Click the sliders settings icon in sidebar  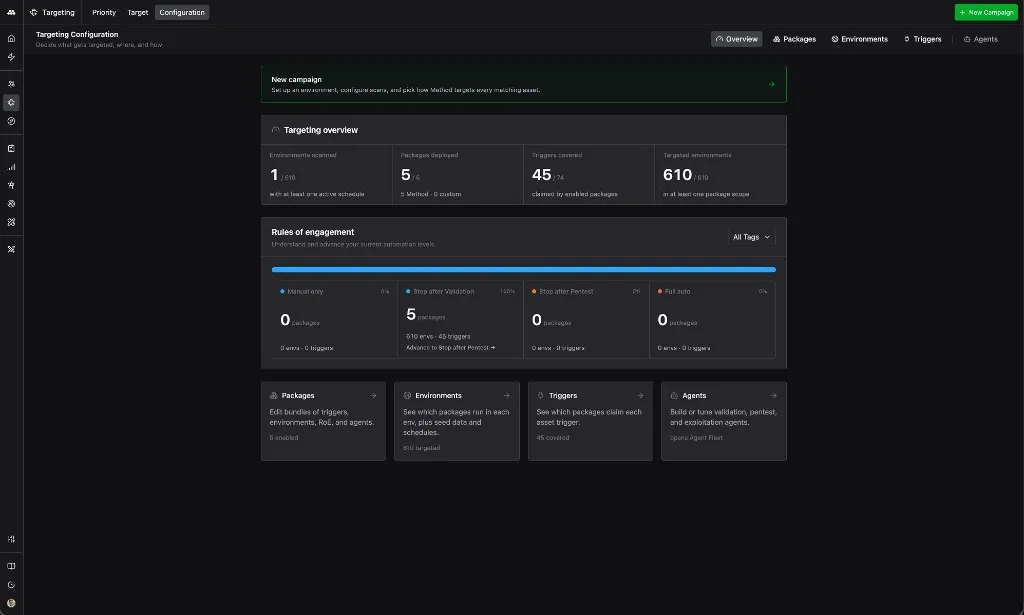[11, 539]
